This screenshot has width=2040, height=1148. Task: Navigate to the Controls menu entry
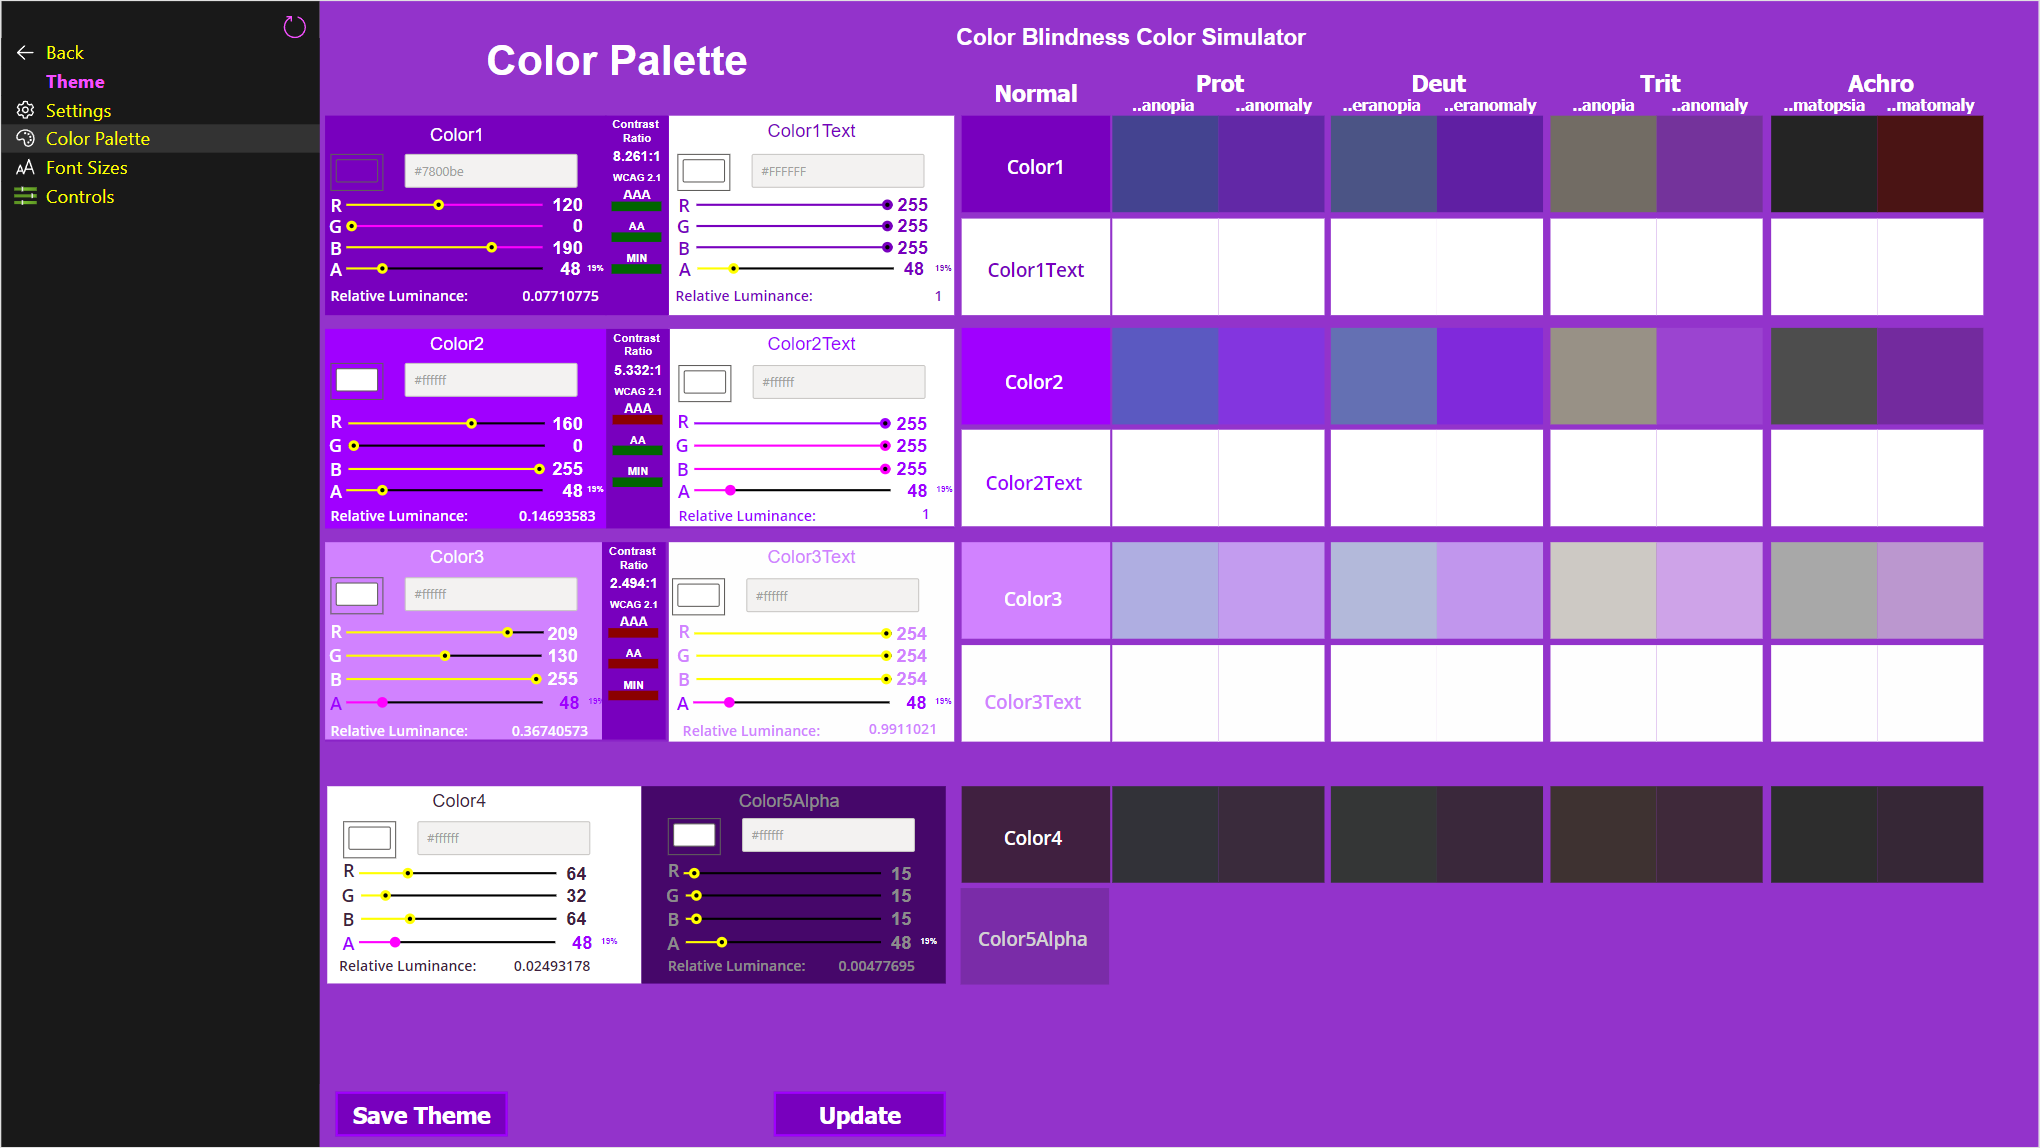click(80, 196)
